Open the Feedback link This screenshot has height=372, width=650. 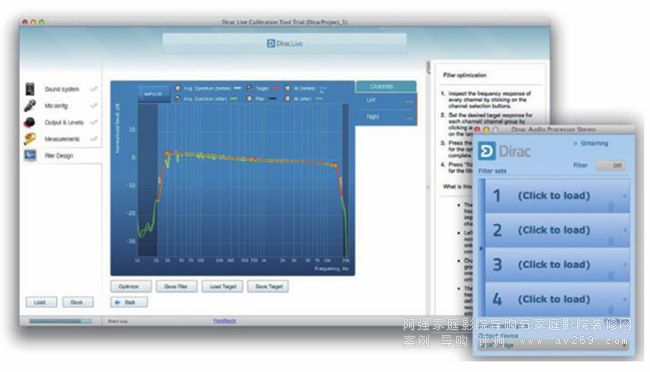(225, 321)
